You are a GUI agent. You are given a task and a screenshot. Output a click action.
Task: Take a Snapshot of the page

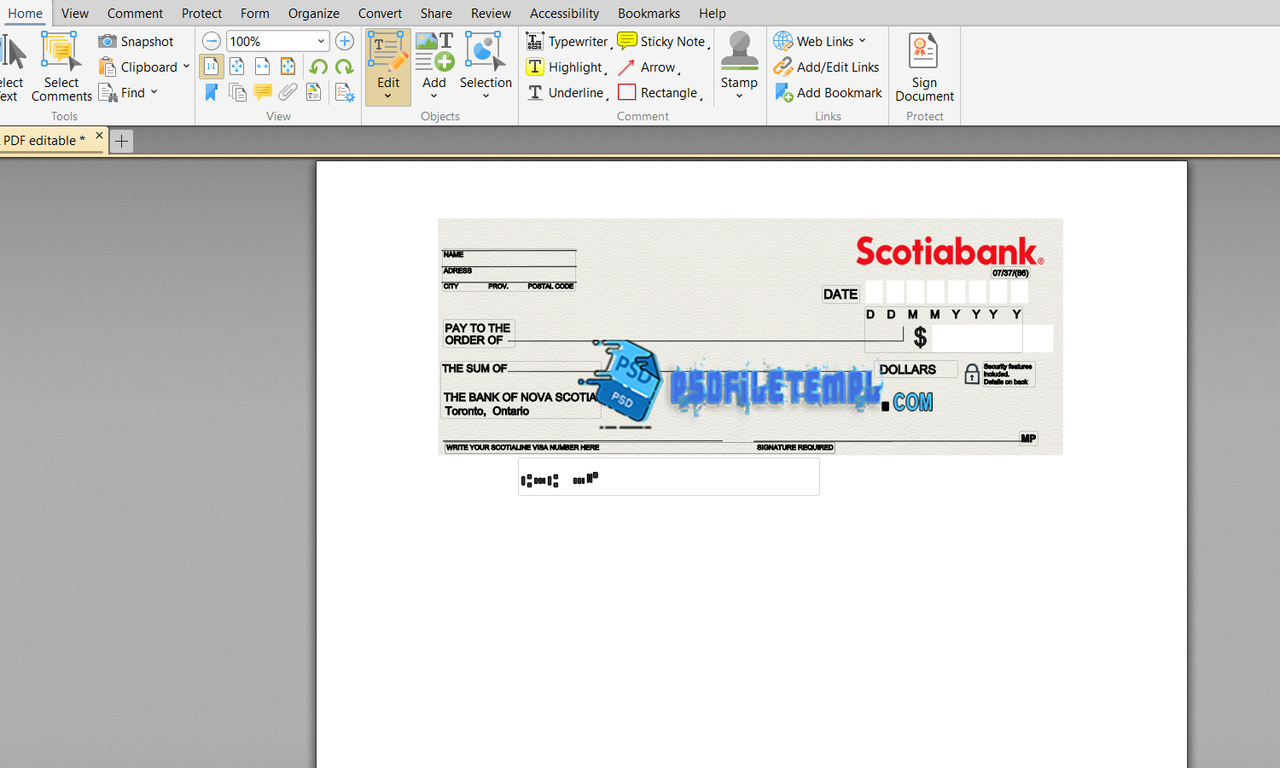[136, 41]
